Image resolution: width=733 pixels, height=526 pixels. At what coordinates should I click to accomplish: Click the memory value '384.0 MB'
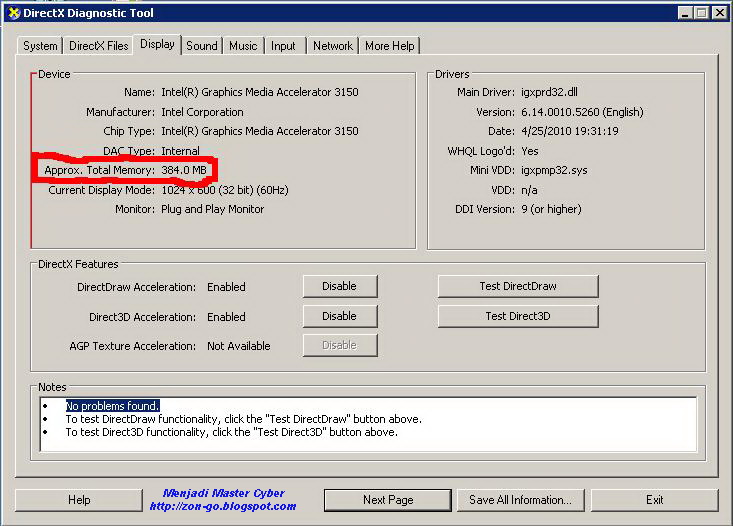click(x=184, y=170)
